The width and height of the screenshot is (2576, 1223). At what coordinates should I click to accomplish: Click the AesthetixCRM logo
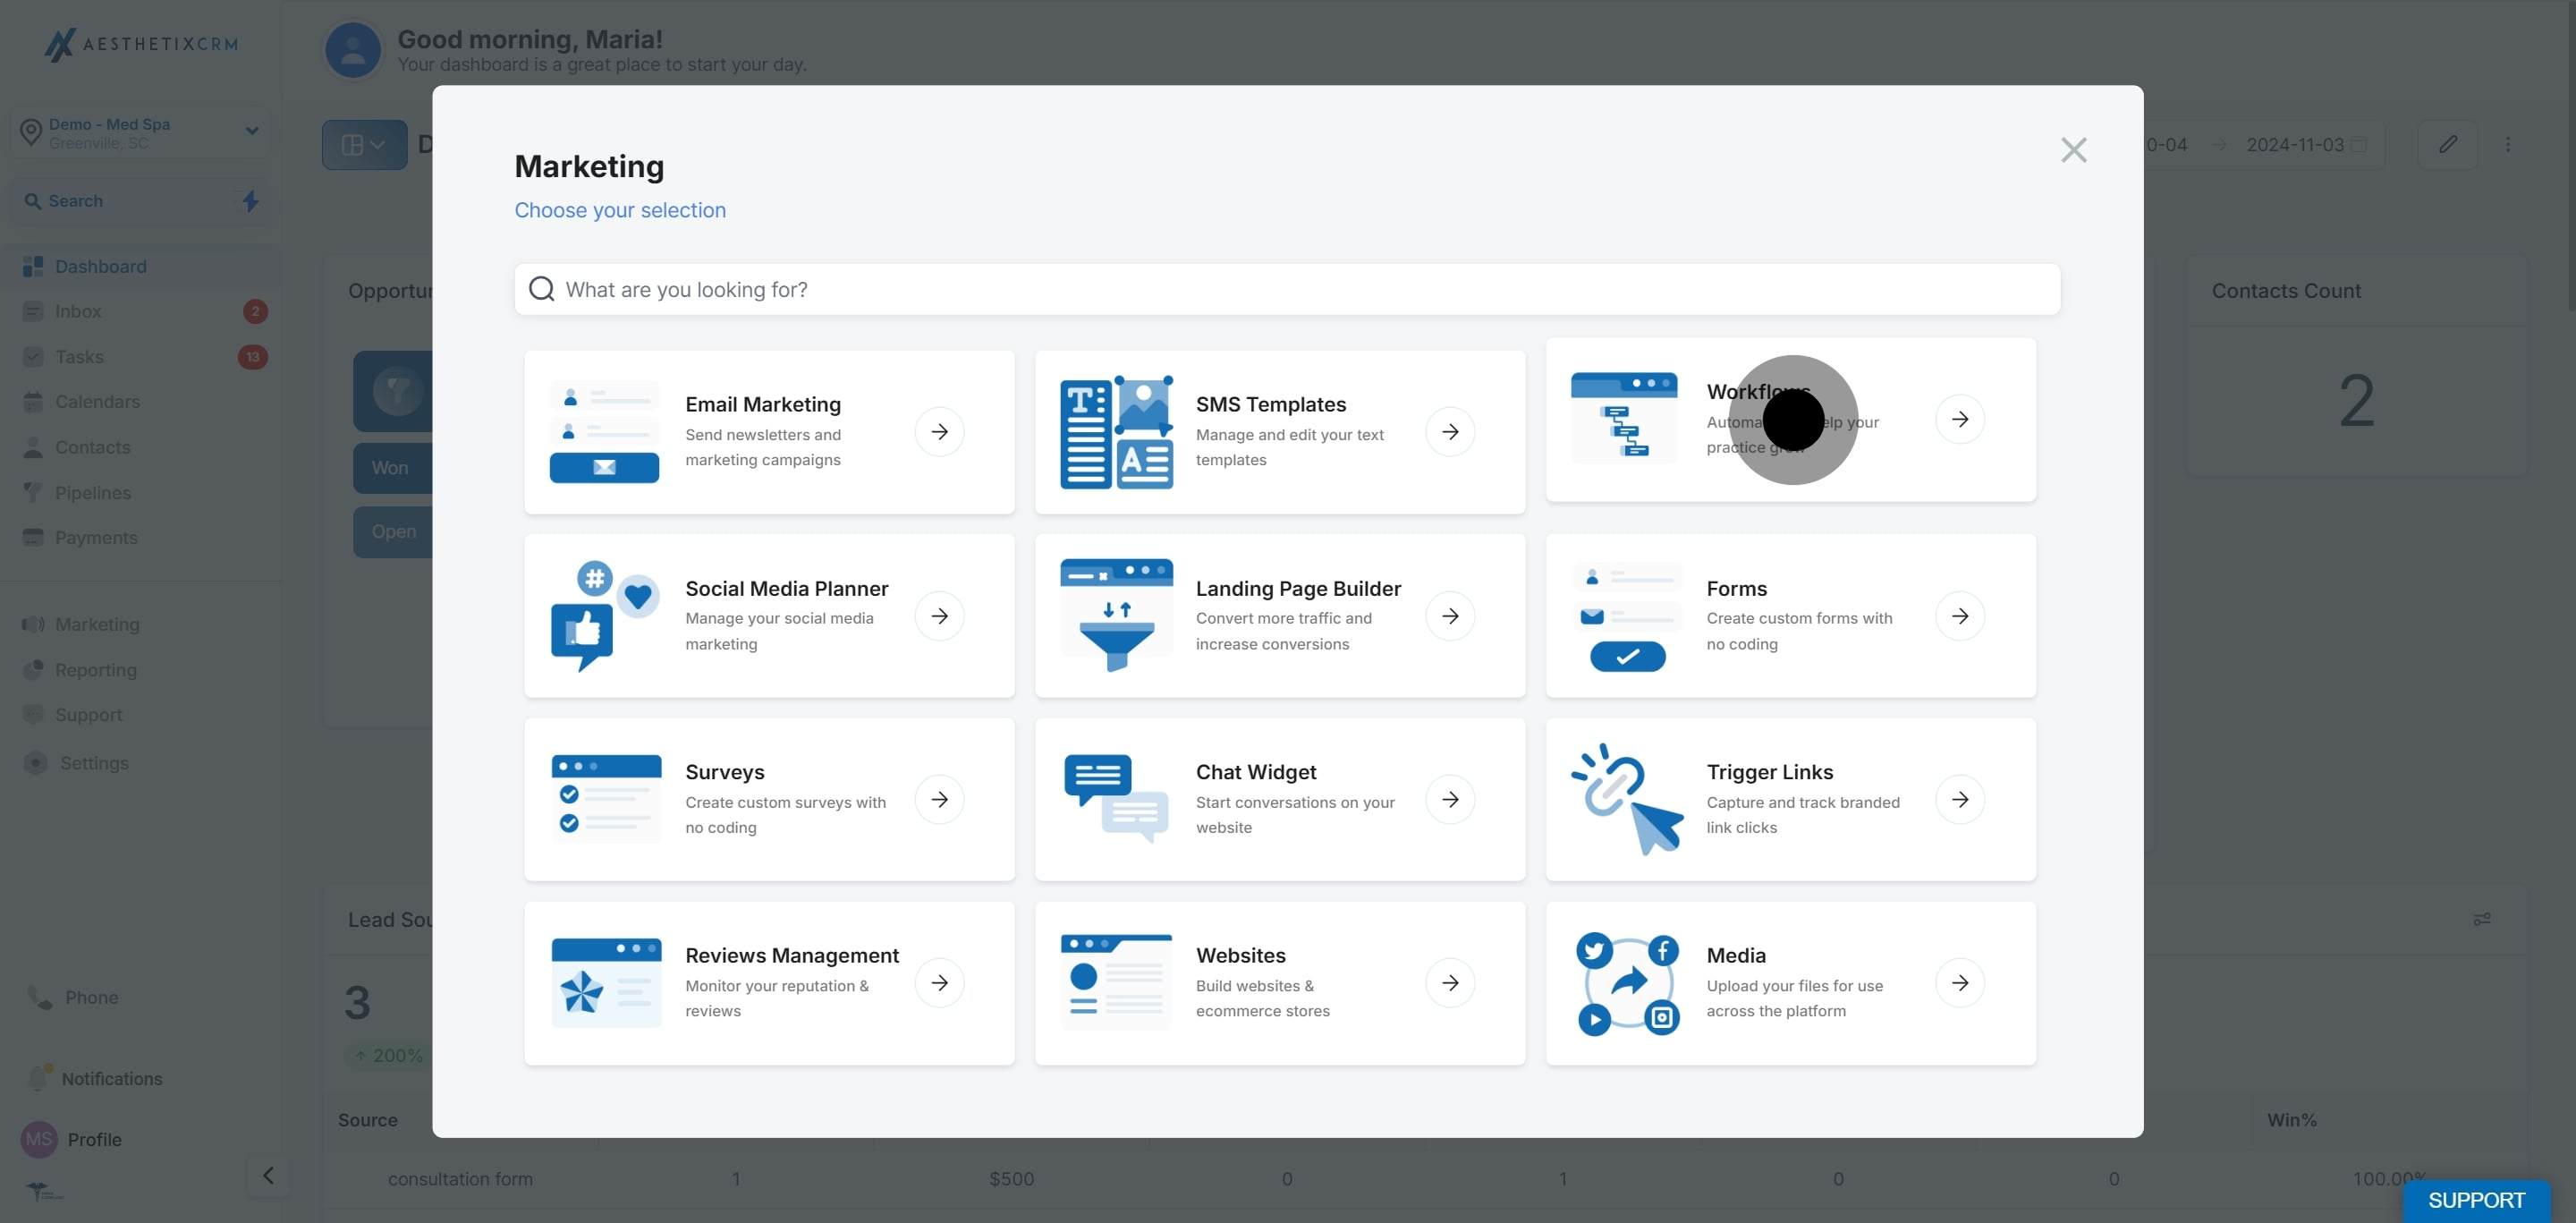(141, 44)
